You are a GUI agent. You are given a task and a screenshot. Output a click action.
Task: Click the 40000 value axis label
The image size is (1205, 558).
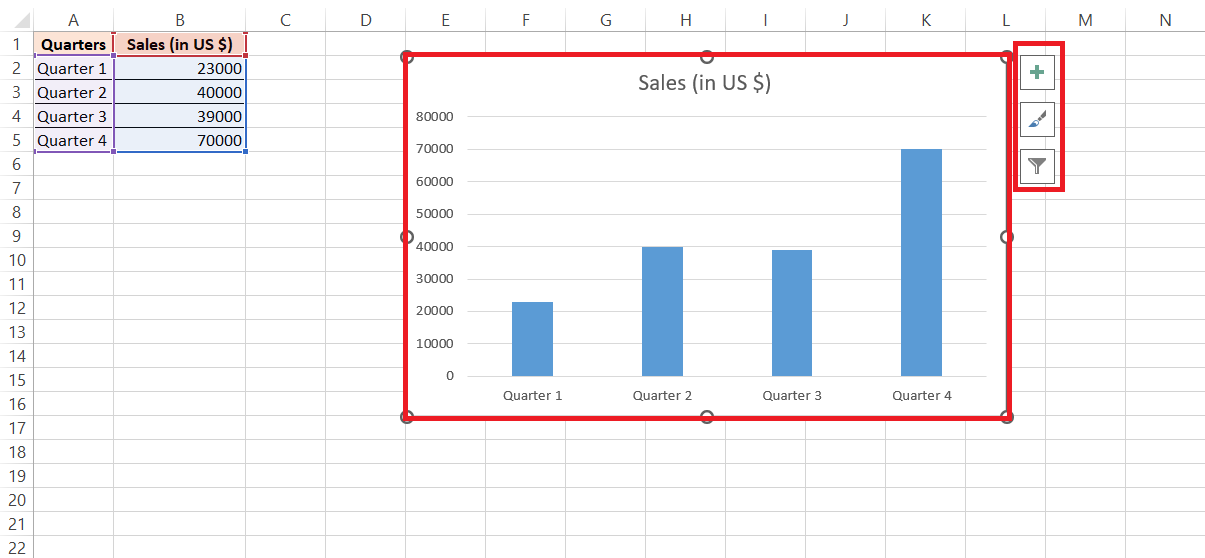pyautogui.click(x=435, y=246)
